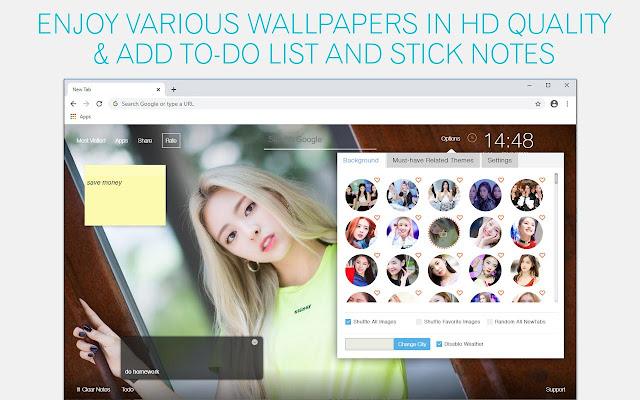
Task: Click the Share link
Action: click(145, 140)
